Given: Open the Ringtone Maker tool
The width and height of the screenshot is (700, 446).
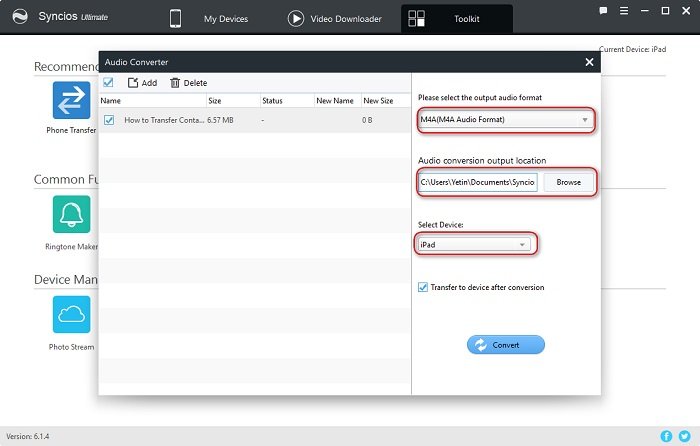Looking at the screenshot, I should point(71,214).
